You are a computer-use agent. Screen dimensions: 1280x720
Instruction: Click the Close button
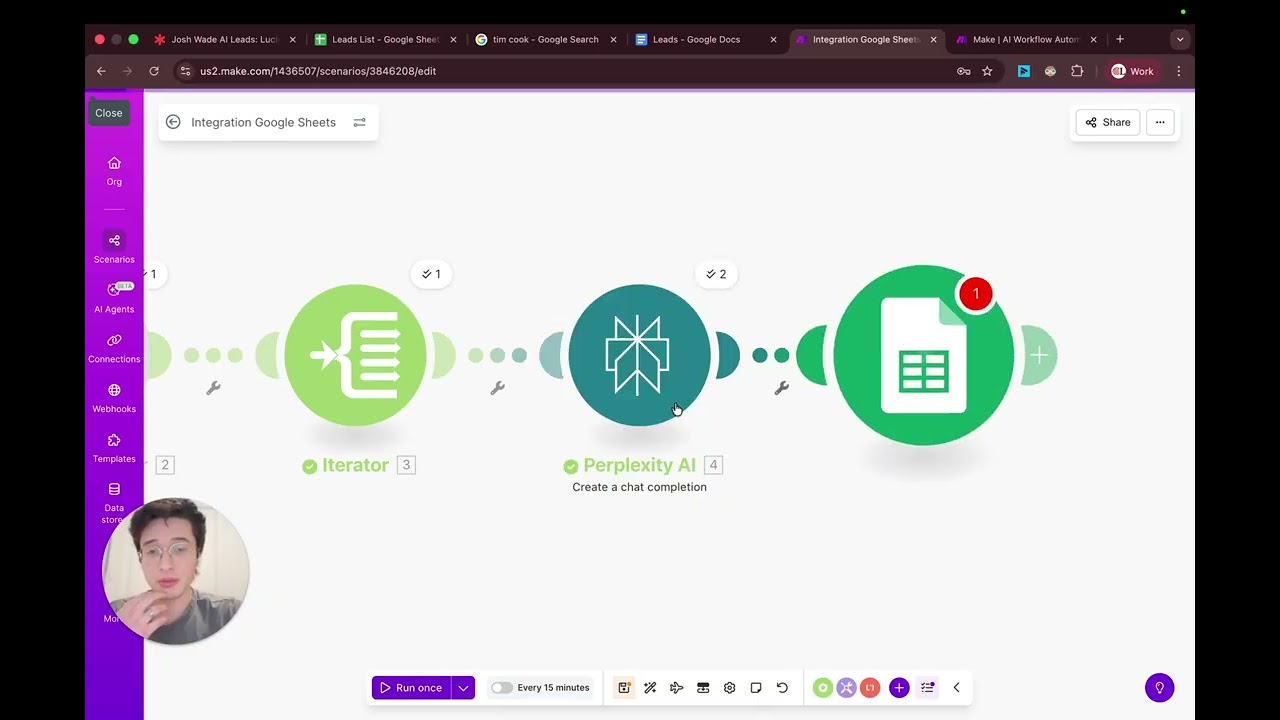pyautogui.click(x=109, y=113)
